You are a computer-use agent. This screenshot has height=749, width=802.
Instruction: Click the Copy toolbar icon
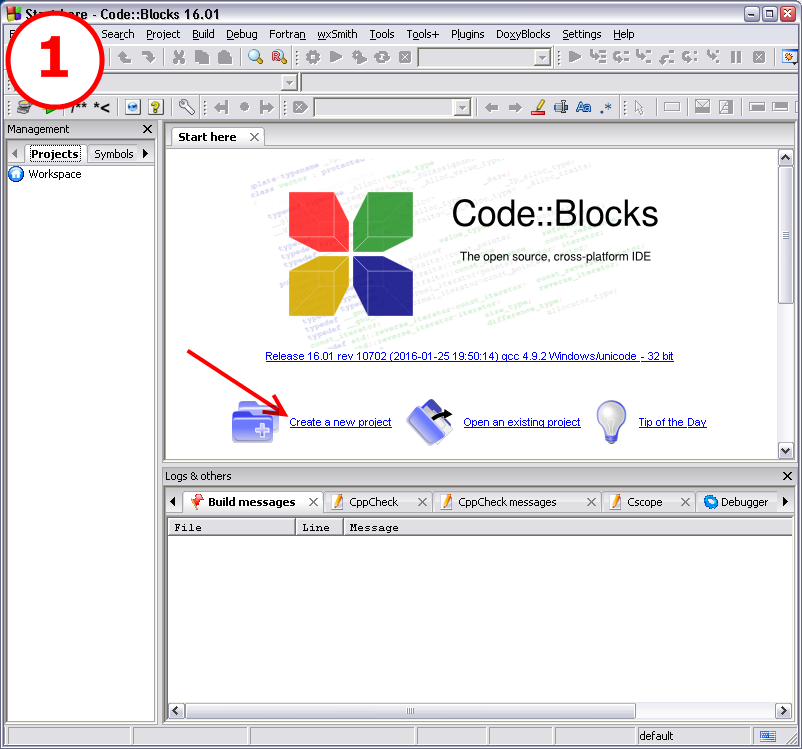tap(202, 57)
